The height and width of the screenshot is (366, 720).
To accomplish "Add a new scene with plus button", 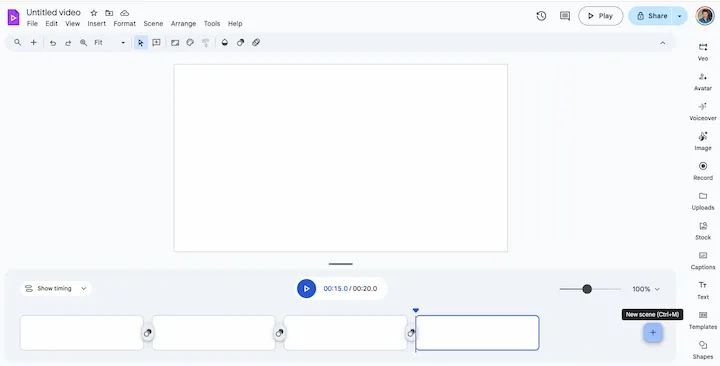I will 652,332.
